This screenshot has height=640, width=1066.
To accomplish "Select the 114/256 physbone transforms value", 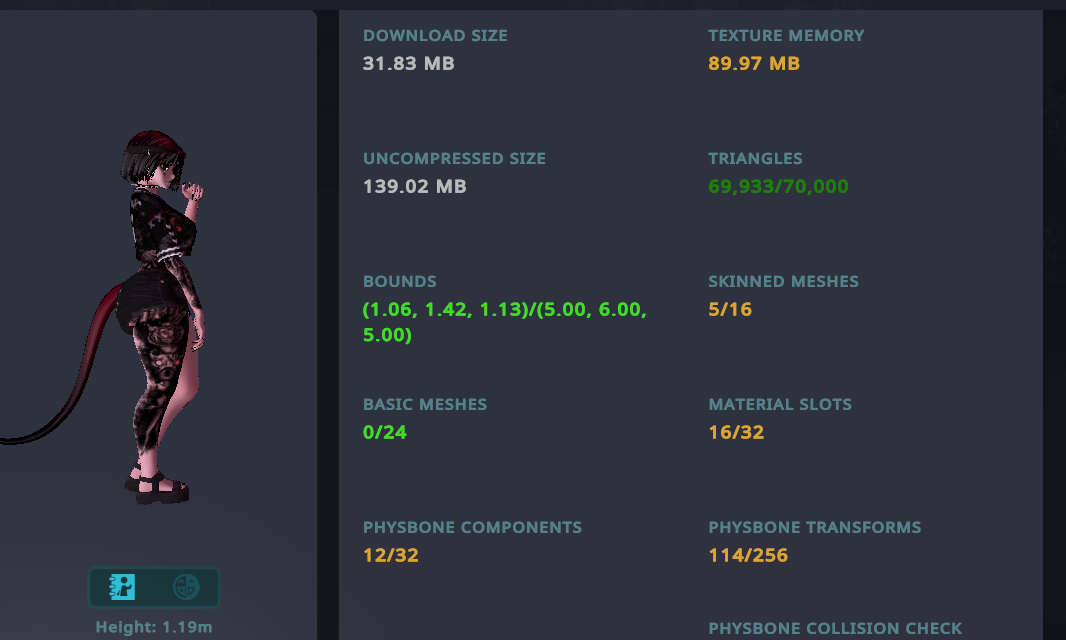I will pyautogui.click(x=748, y=556).
